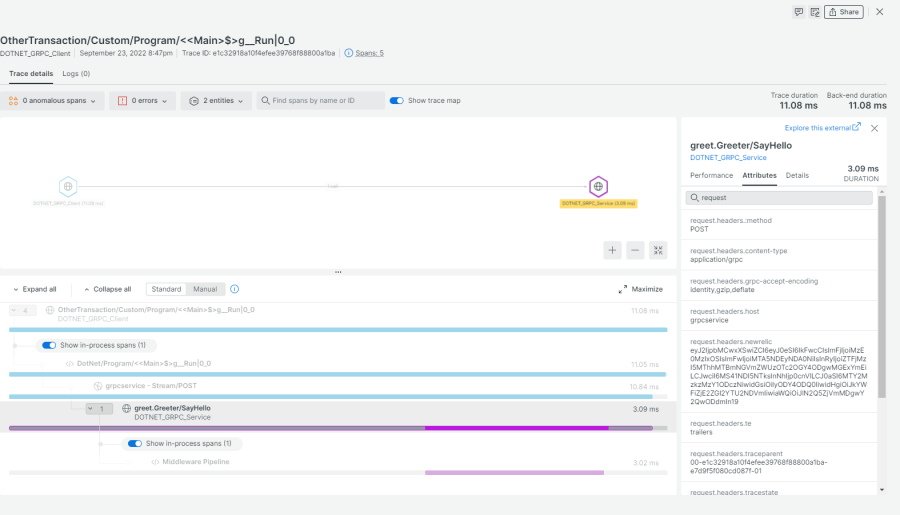
Task: Open the Explore this external link
Action: (822, 128)
